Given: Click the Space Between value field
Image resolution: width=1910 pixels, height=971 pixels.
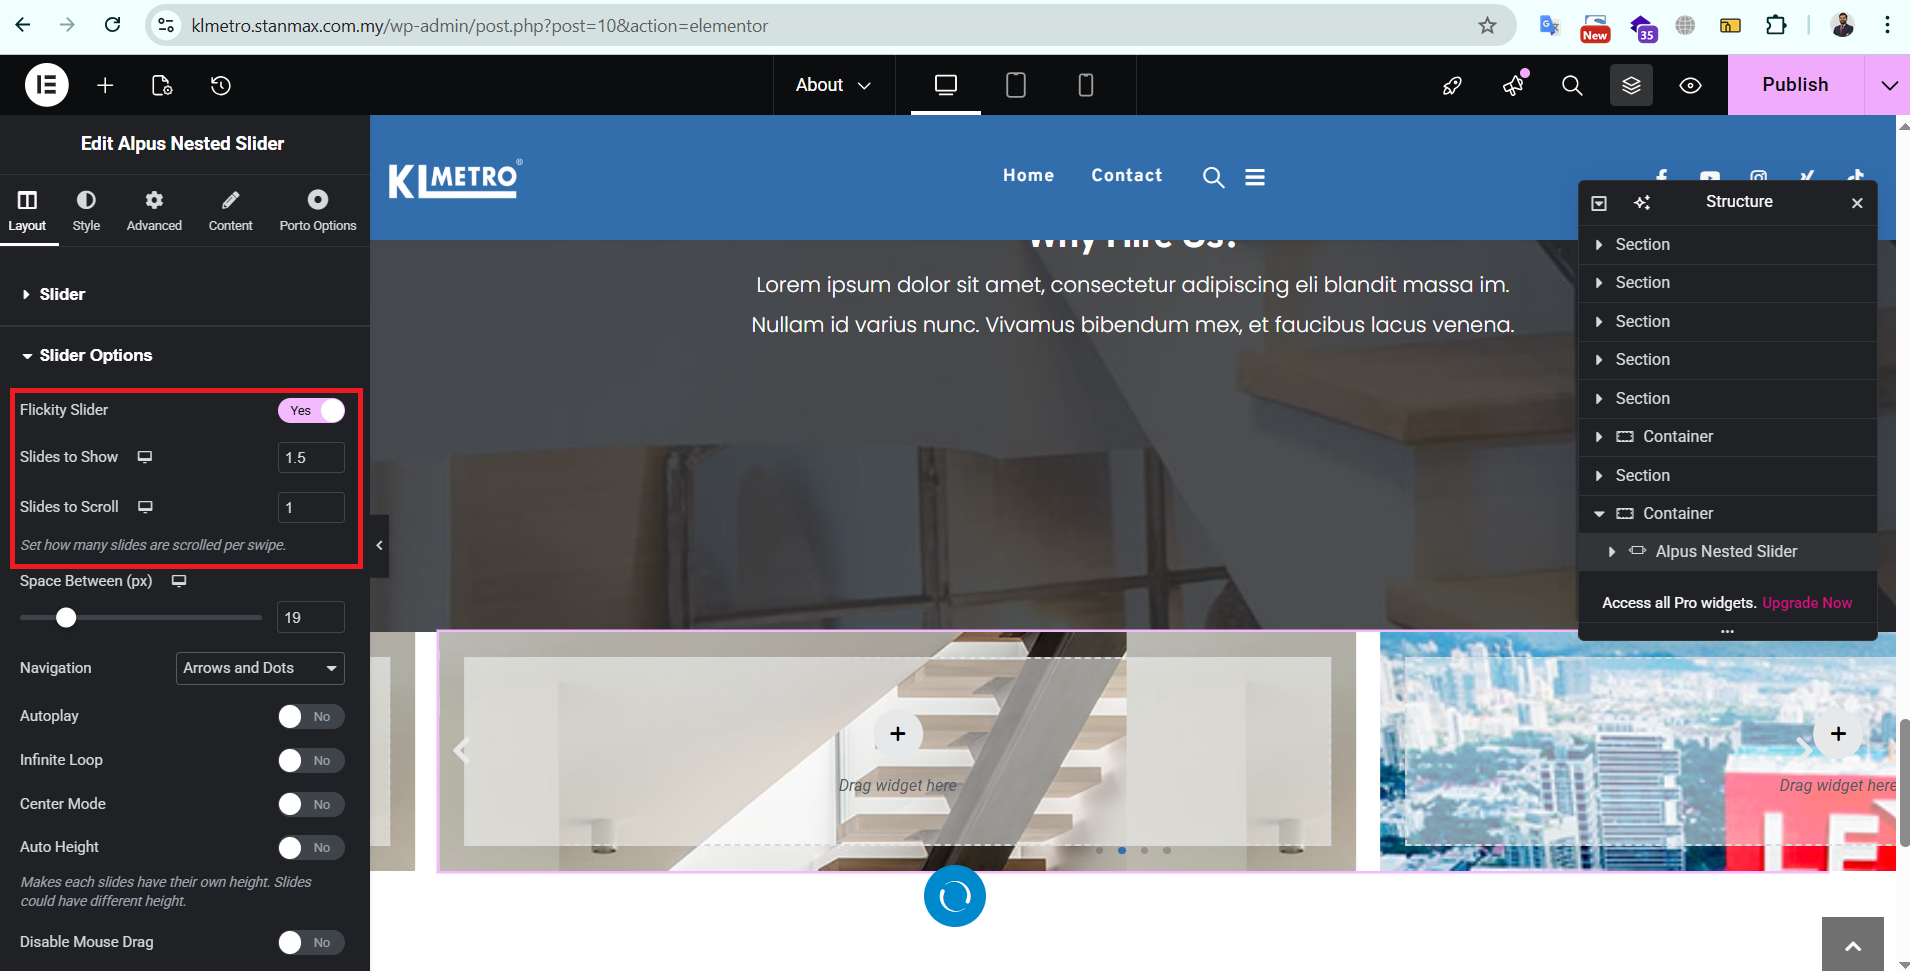Looking at the screenshot, I should pos(311,618).
